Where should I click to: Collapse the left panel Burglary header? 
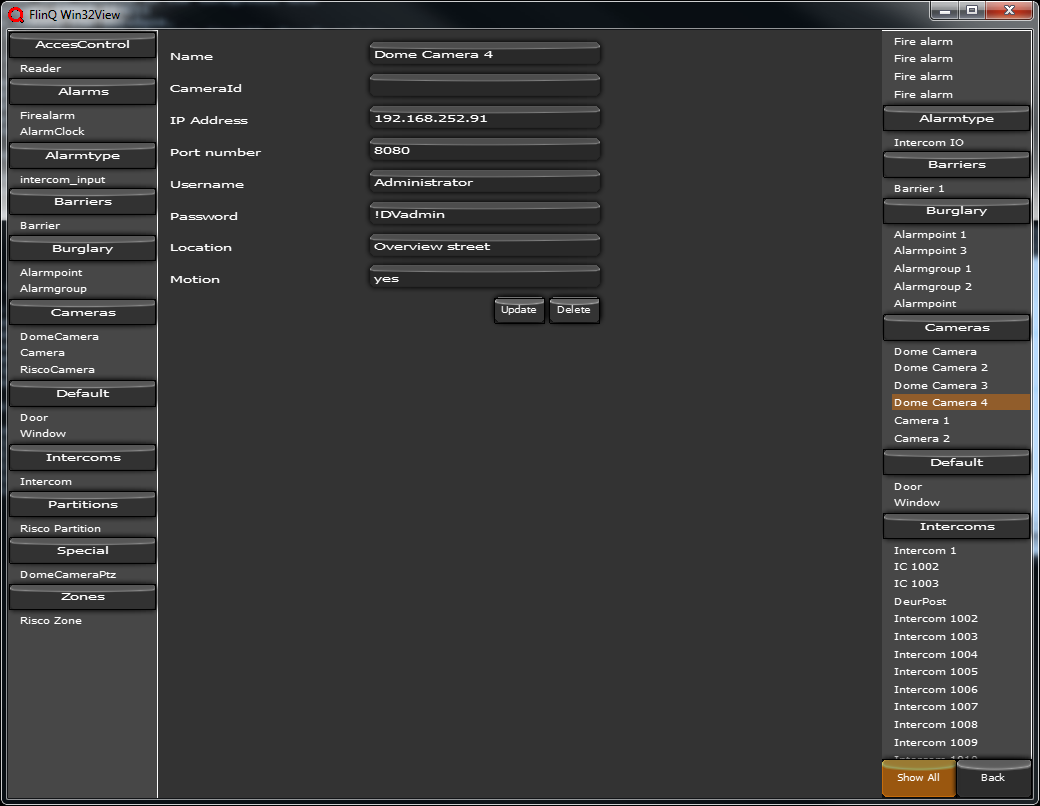[x=83, y=248]
